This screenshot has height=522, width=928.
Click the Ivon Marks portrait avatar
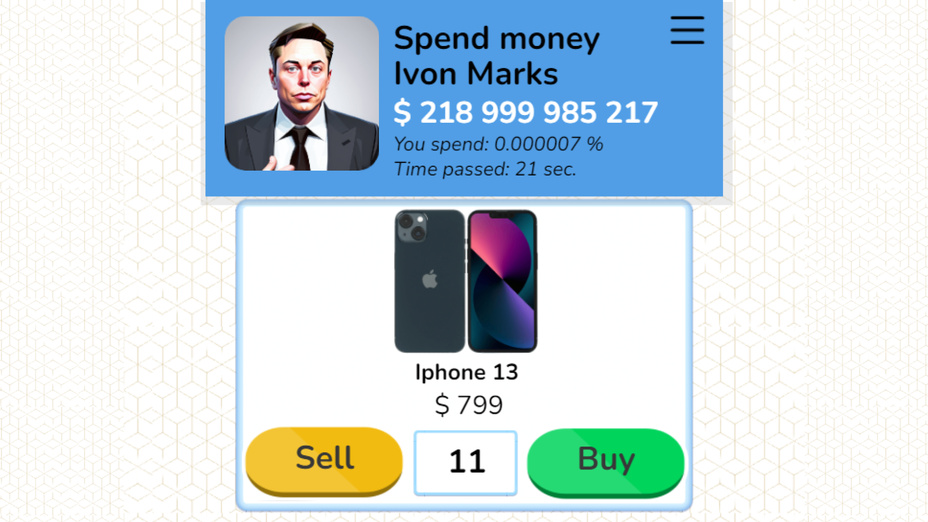[x=302, y=94]
